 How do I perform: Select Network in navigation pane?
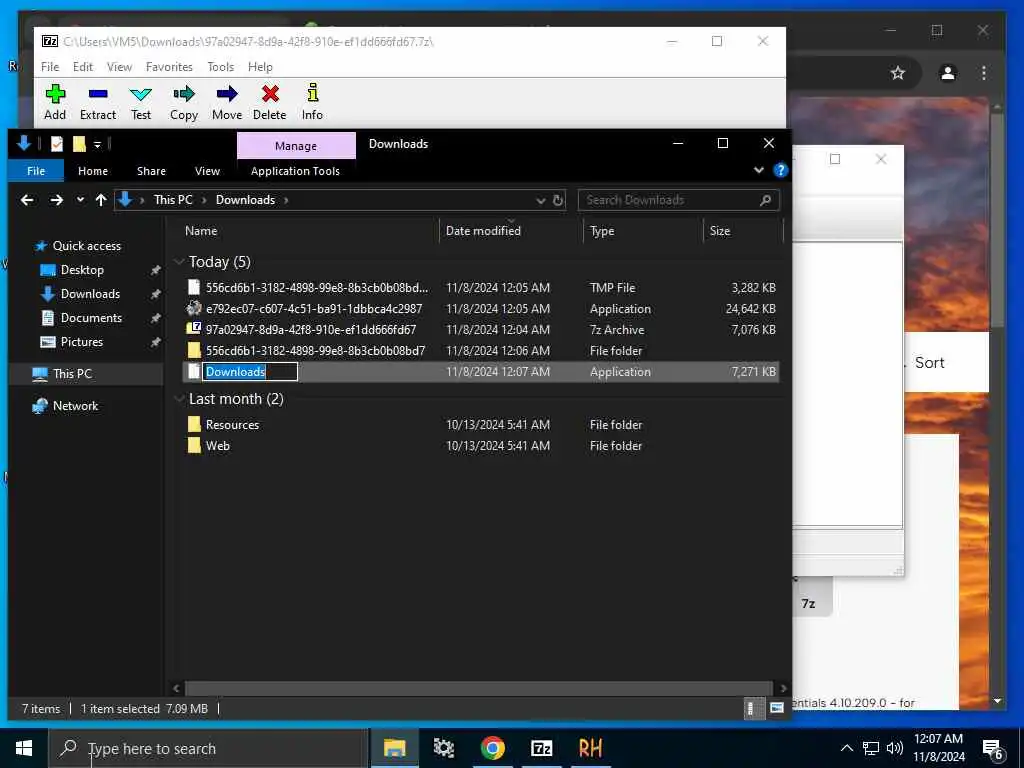75,406
